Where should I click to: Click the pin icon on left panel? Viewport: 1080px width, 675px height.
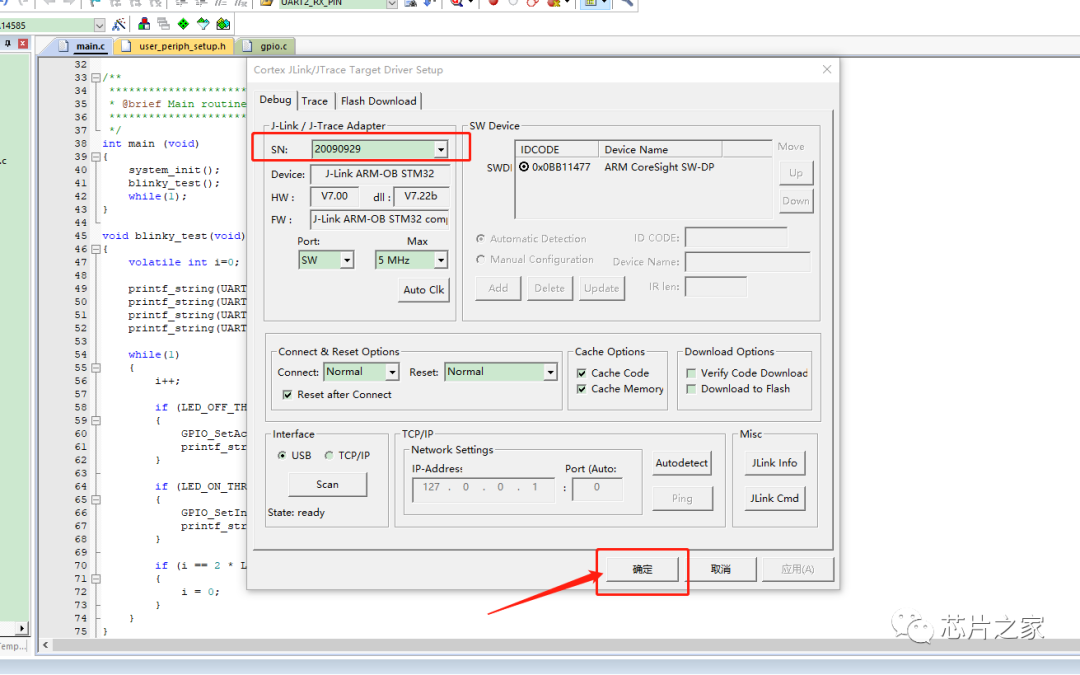tap(6, 44)
